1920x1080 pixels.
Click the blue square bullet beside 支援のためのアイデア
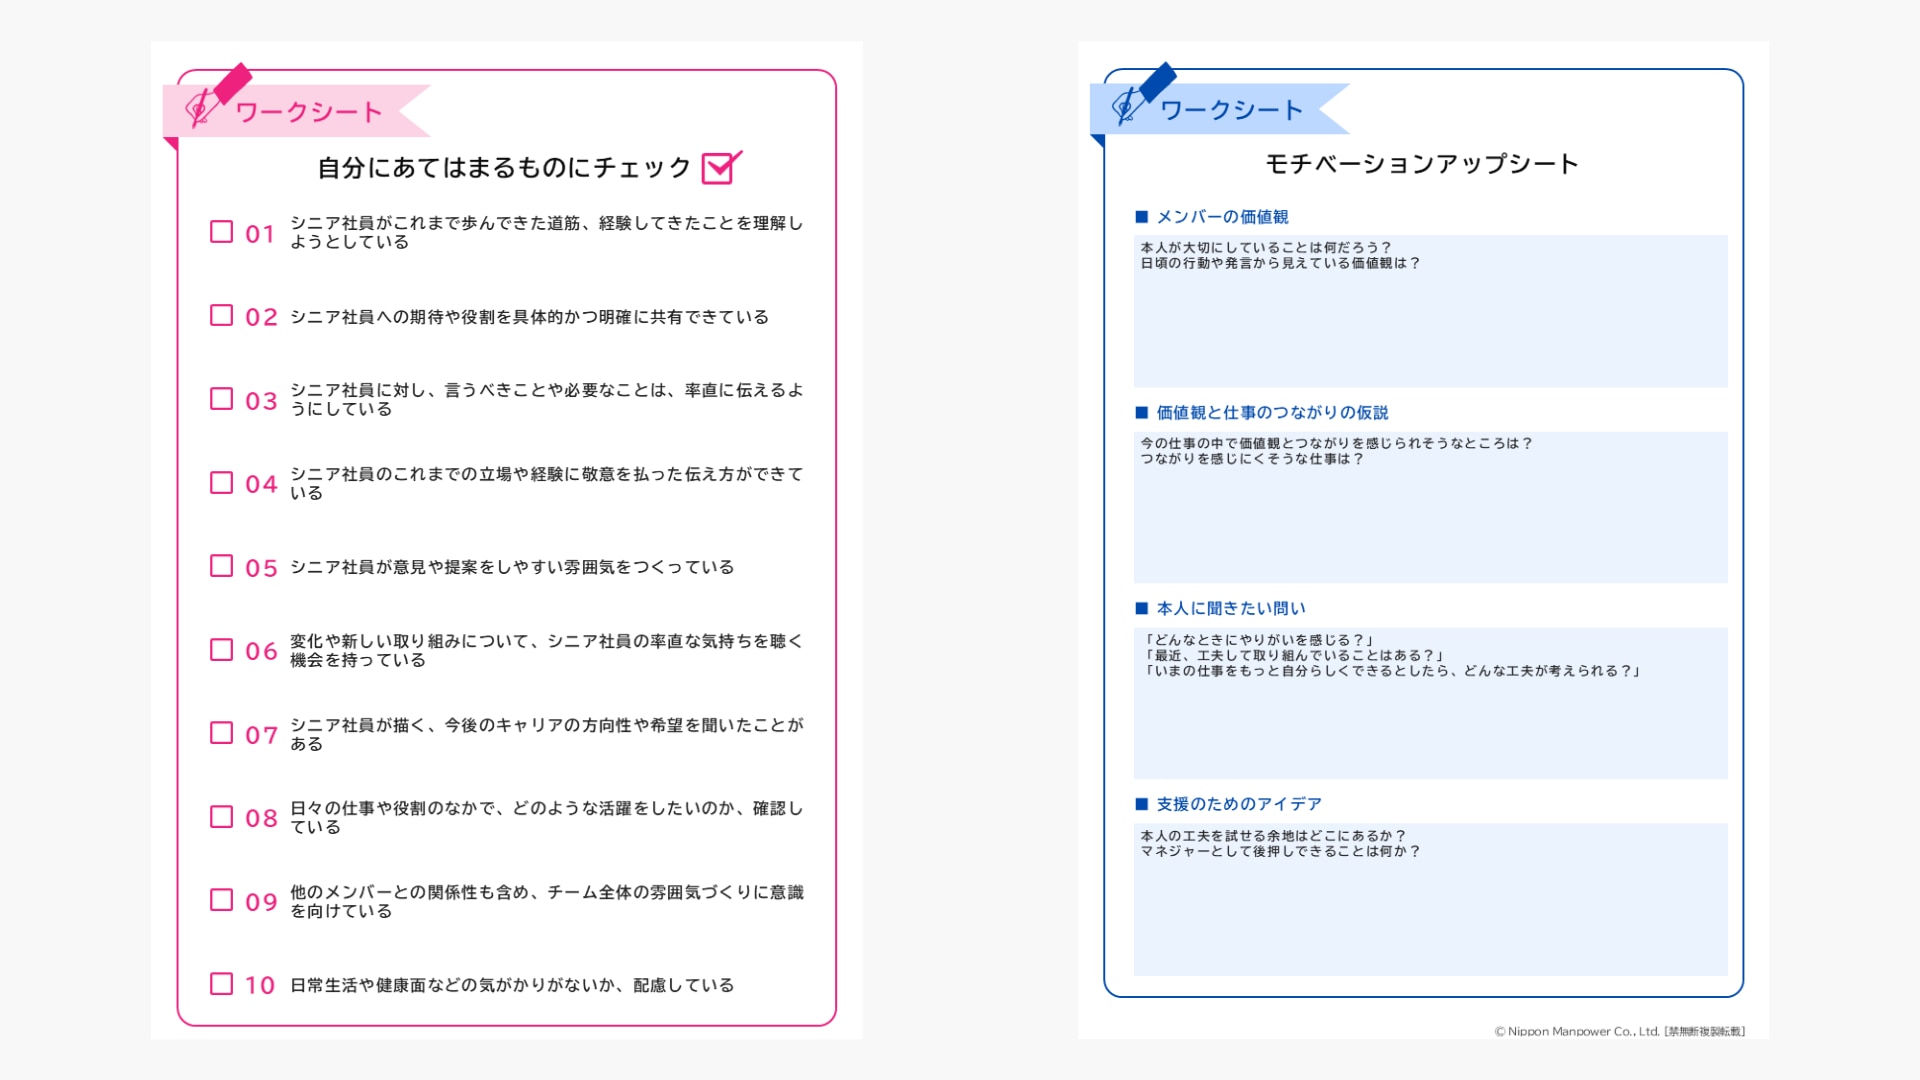[1142, 804]
